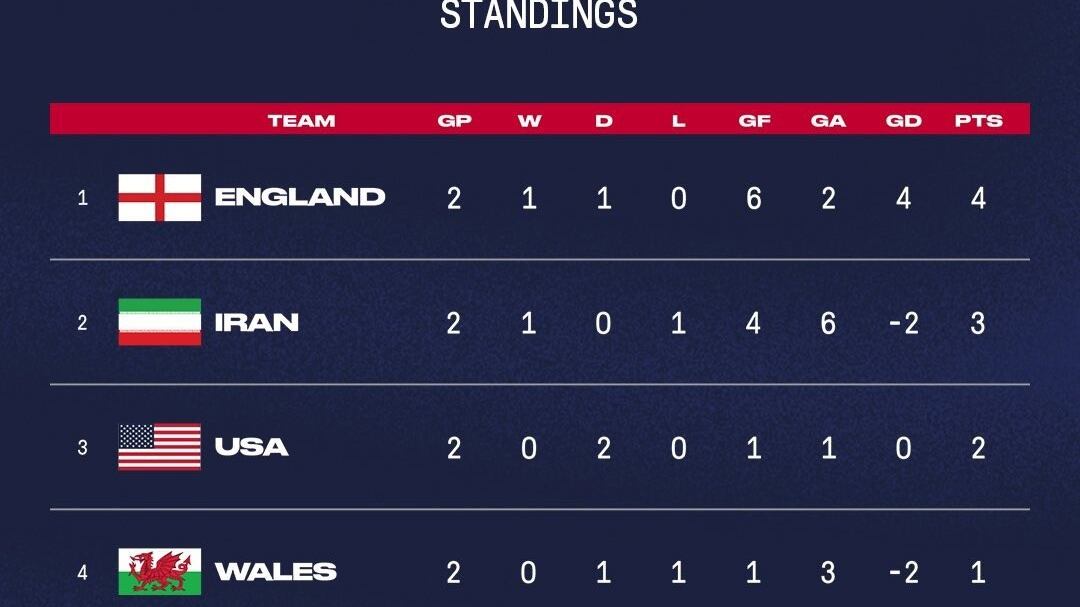Viewport: 1080px width, 607px height.
Task: Click the Wales flag icon
Action: (159, 572)
